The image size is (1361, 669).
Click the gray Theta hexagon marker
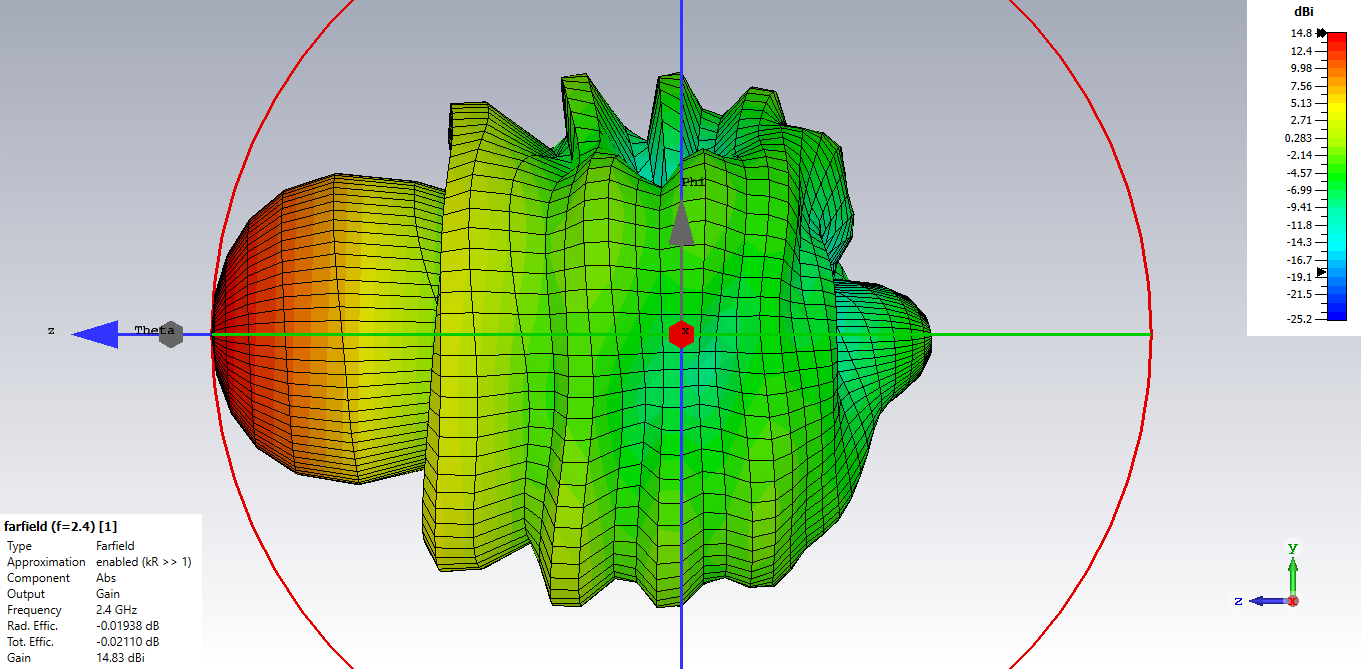[x=171, y=334]
